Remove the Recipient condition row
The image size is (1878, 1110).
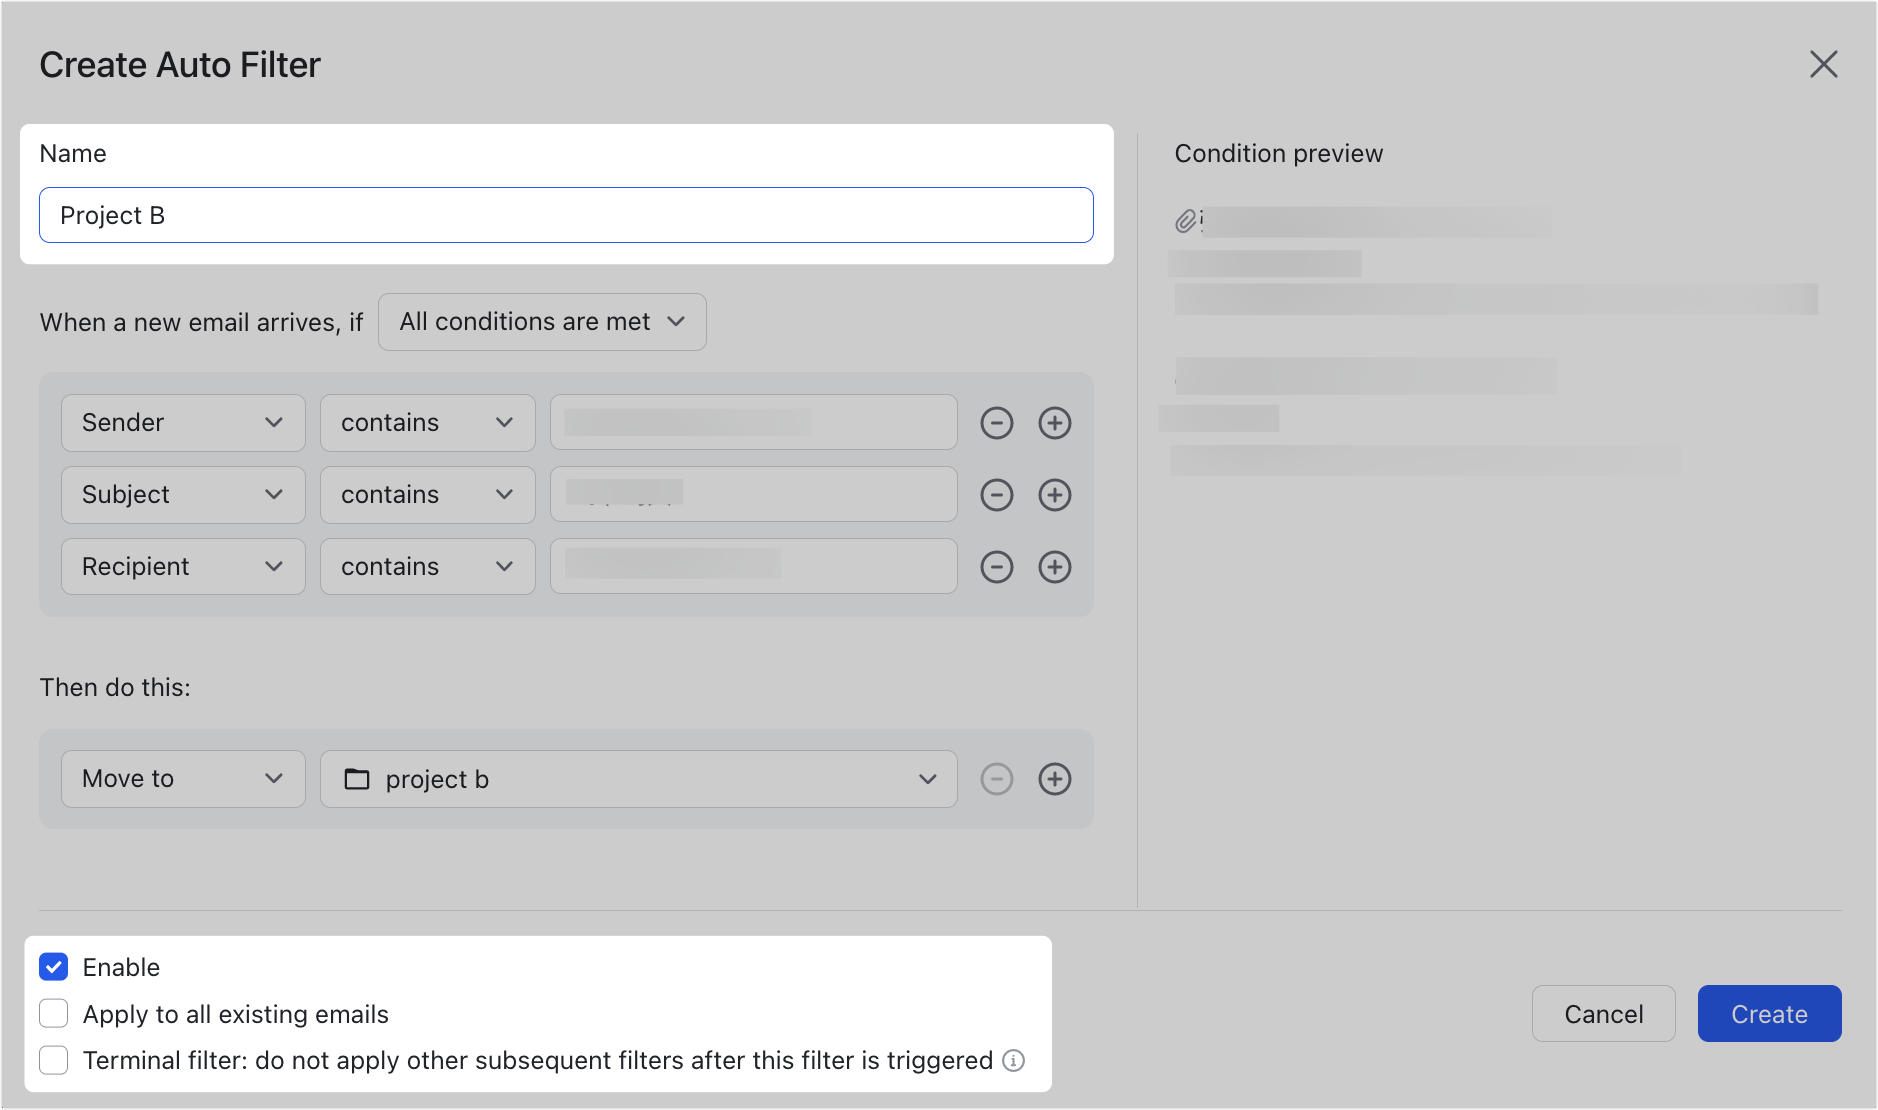click(x=996, y=566)
